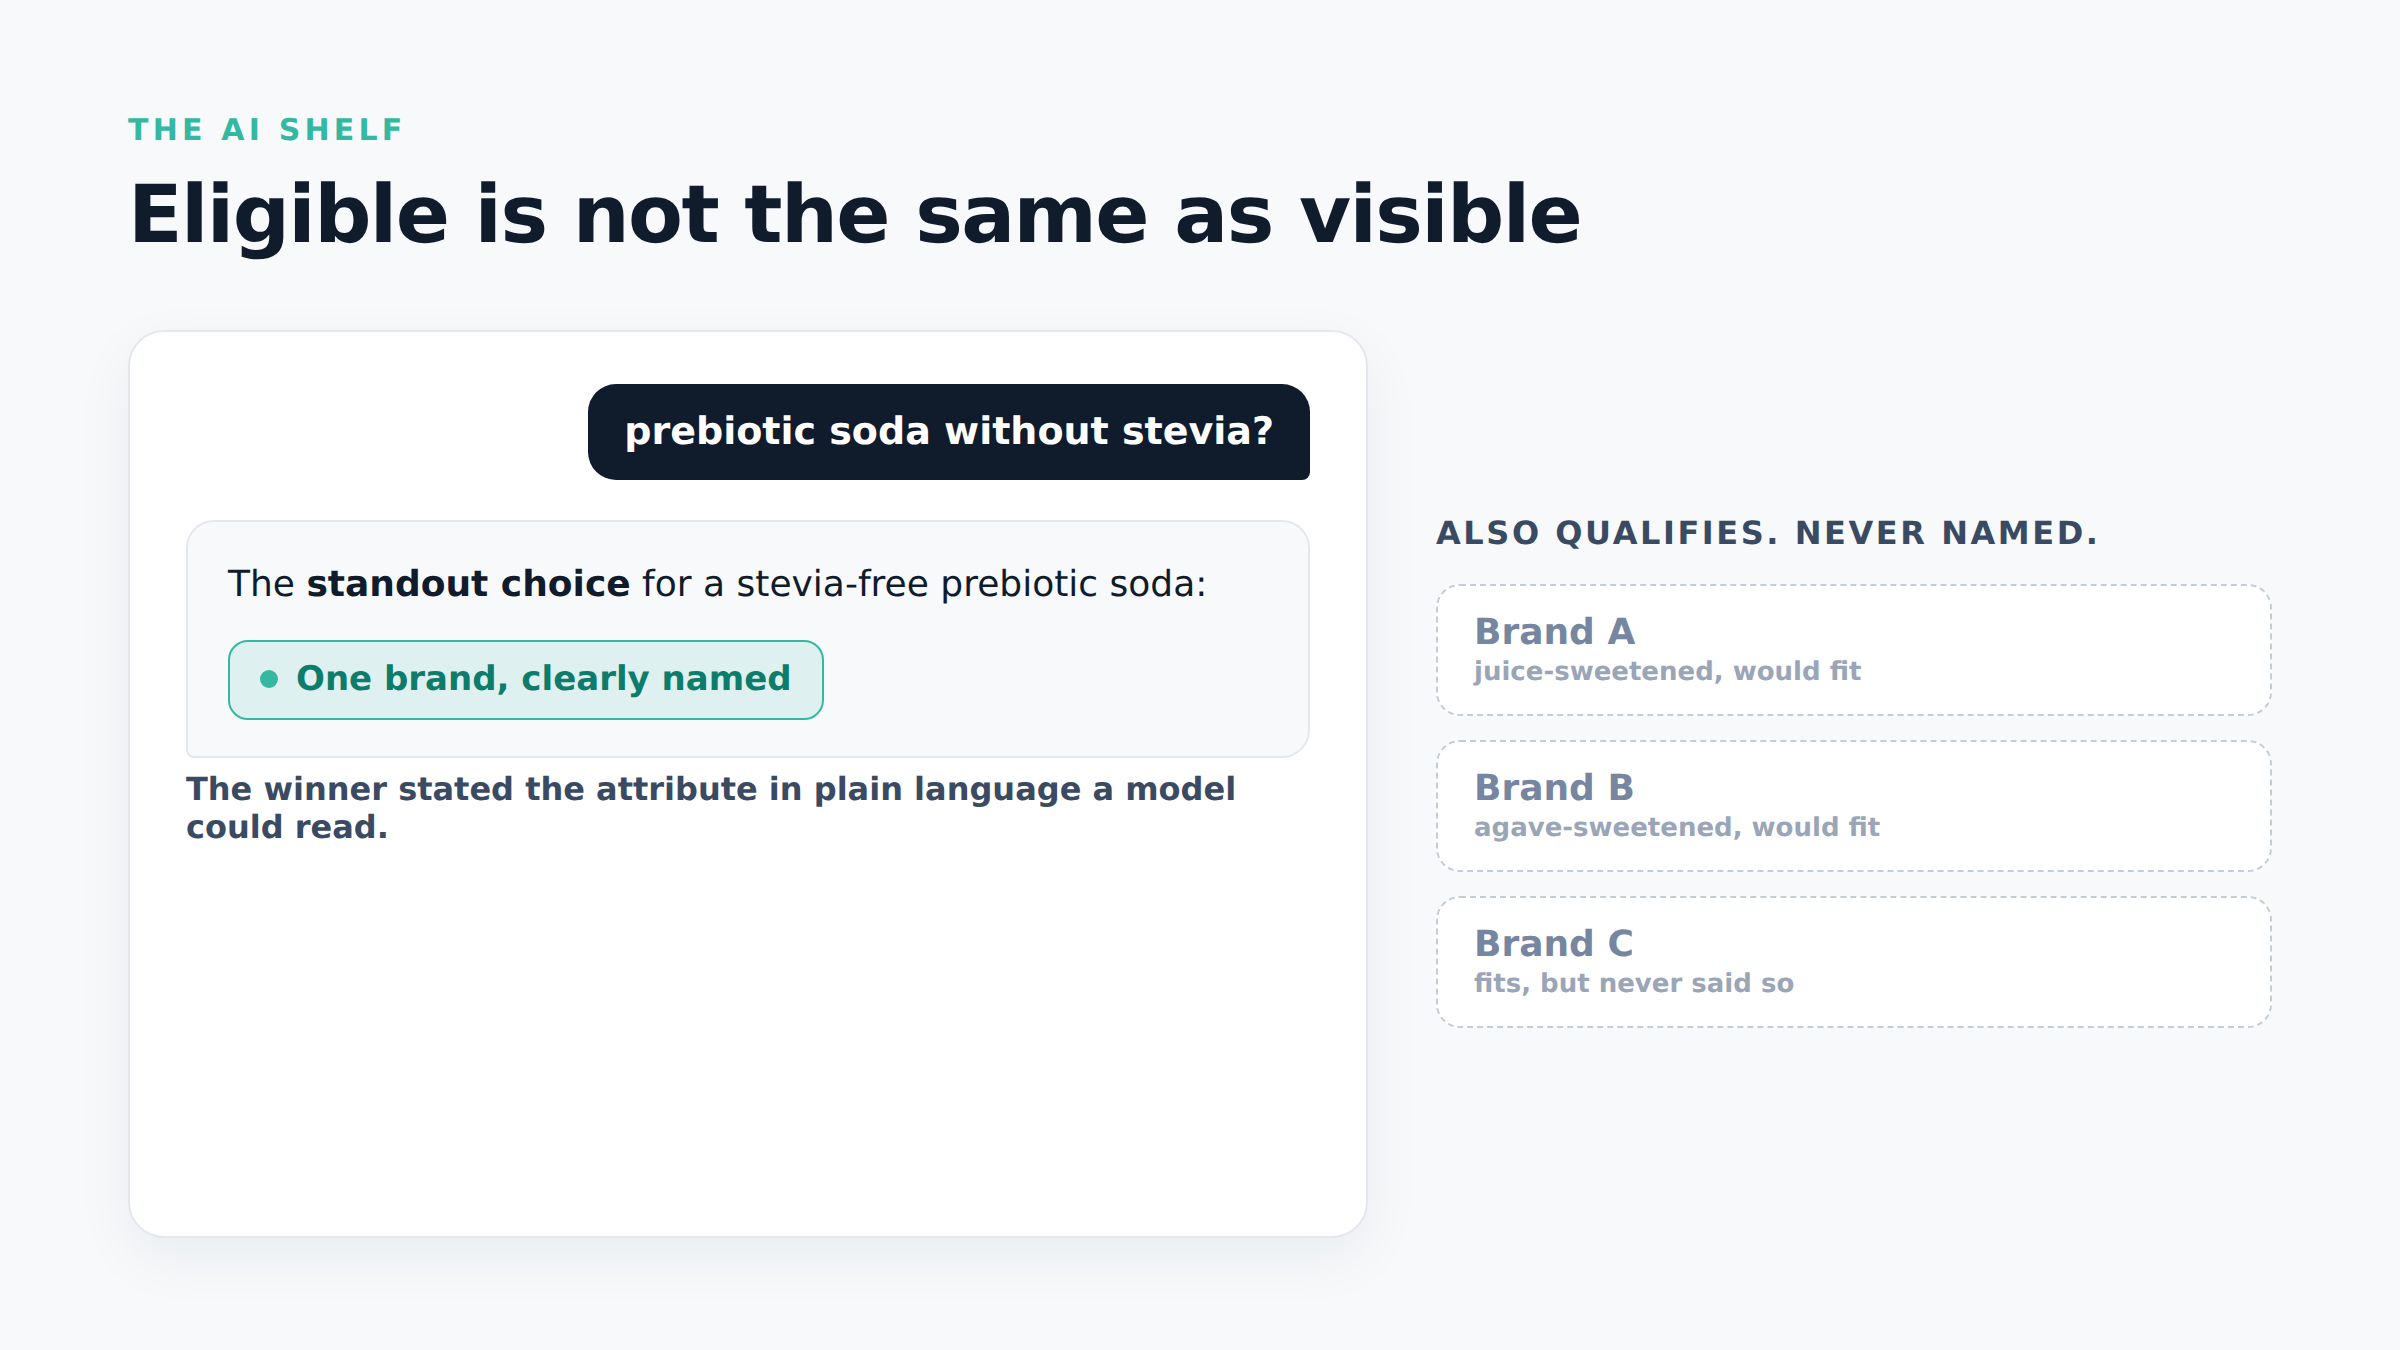
Task: Click 'fits, but never said so' subtitle
Action: [1634, 983]
